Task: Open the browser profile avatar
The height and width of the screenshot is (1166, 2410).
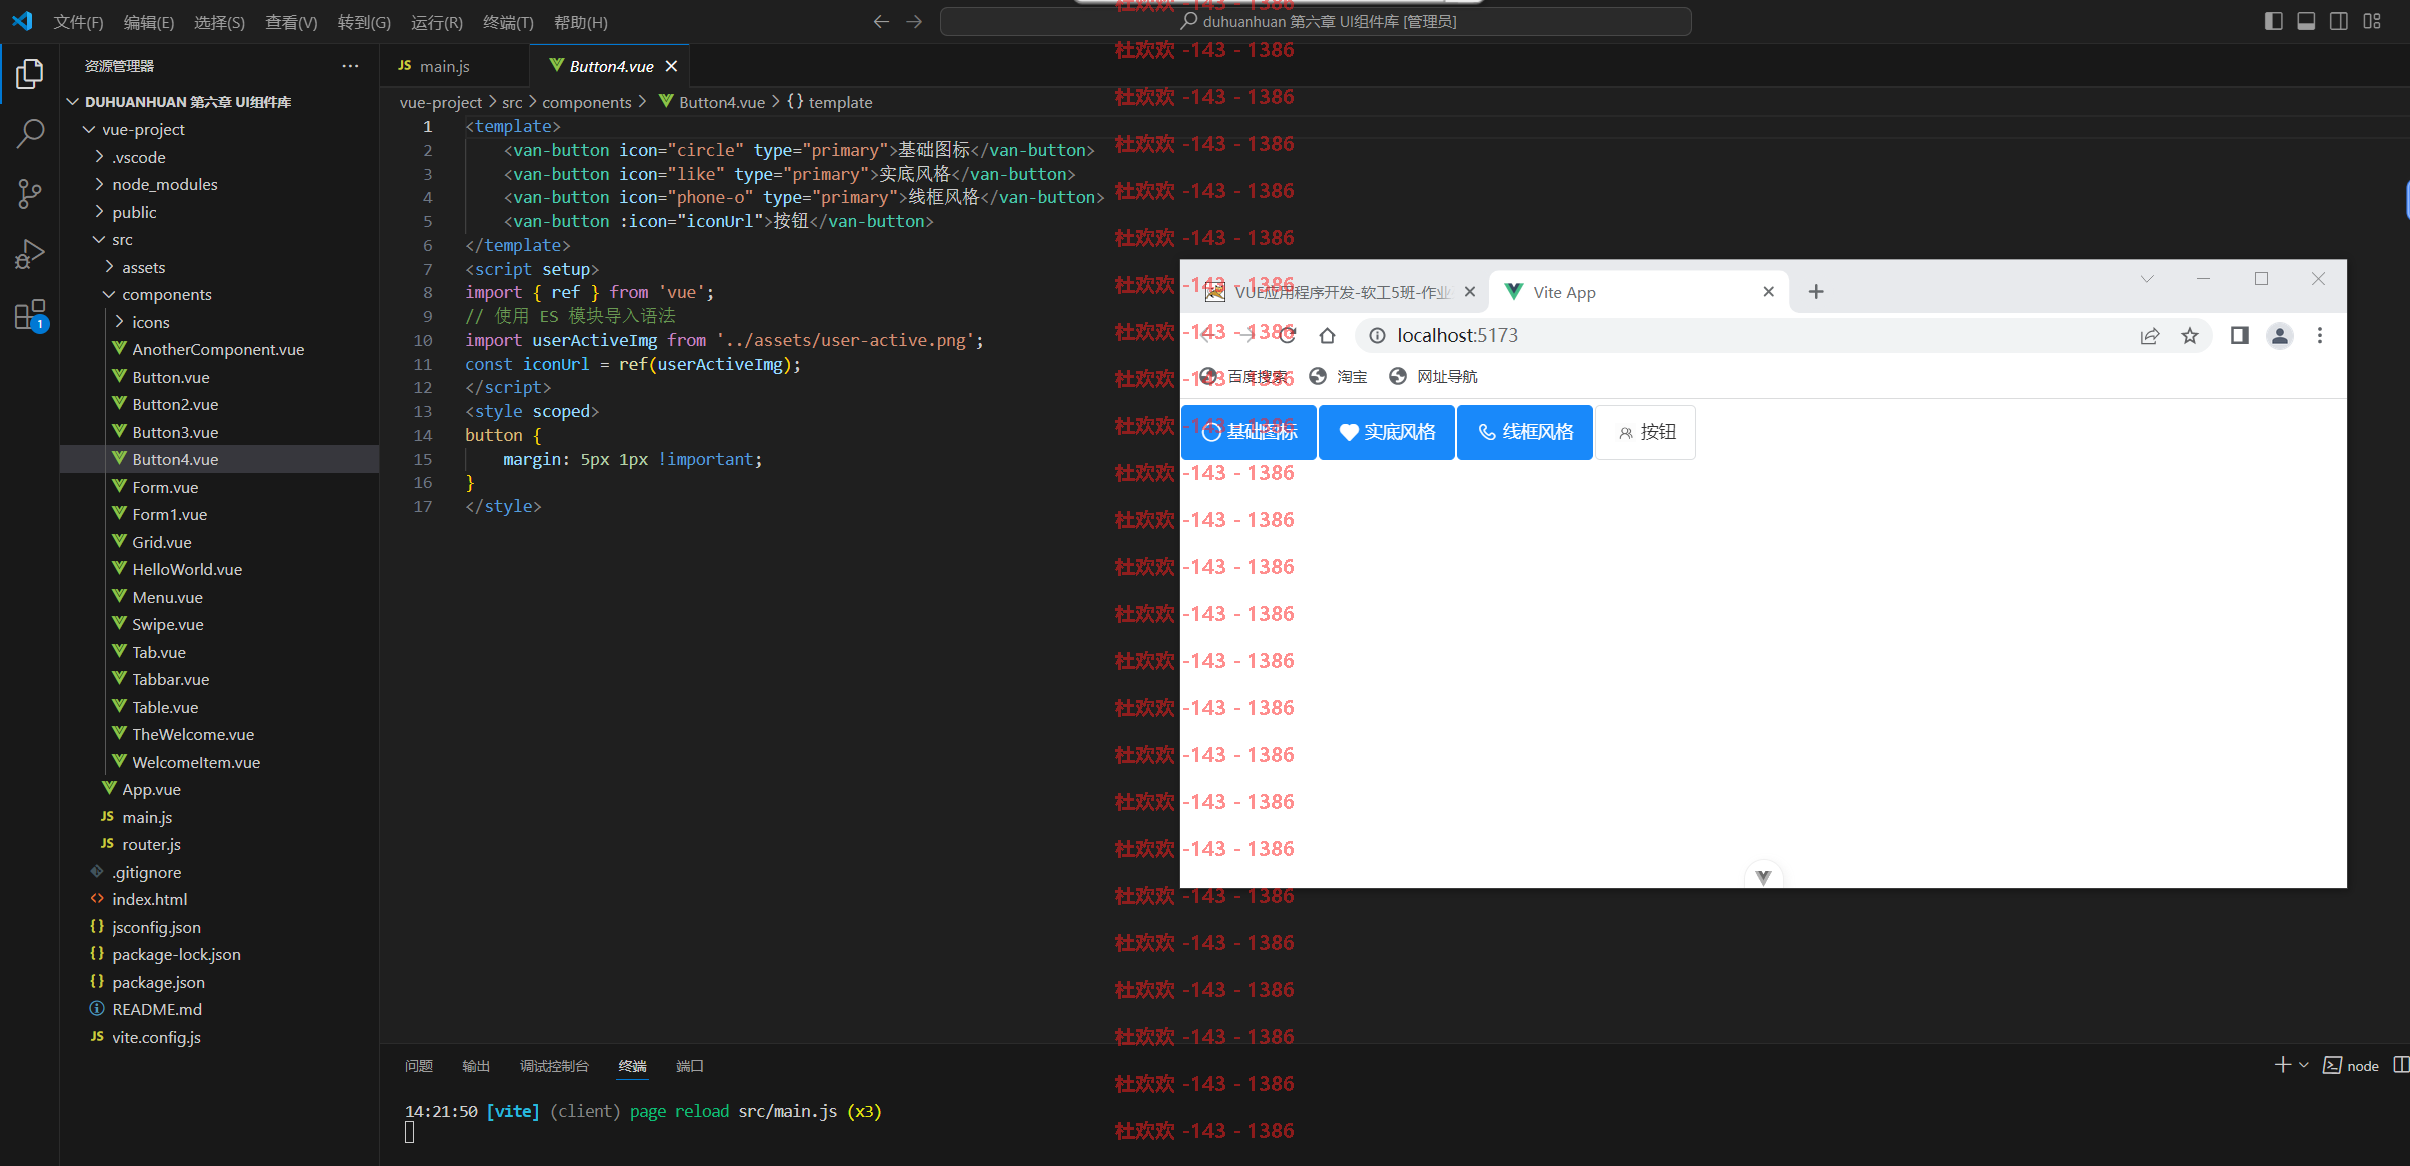Action: (2280, 336)
